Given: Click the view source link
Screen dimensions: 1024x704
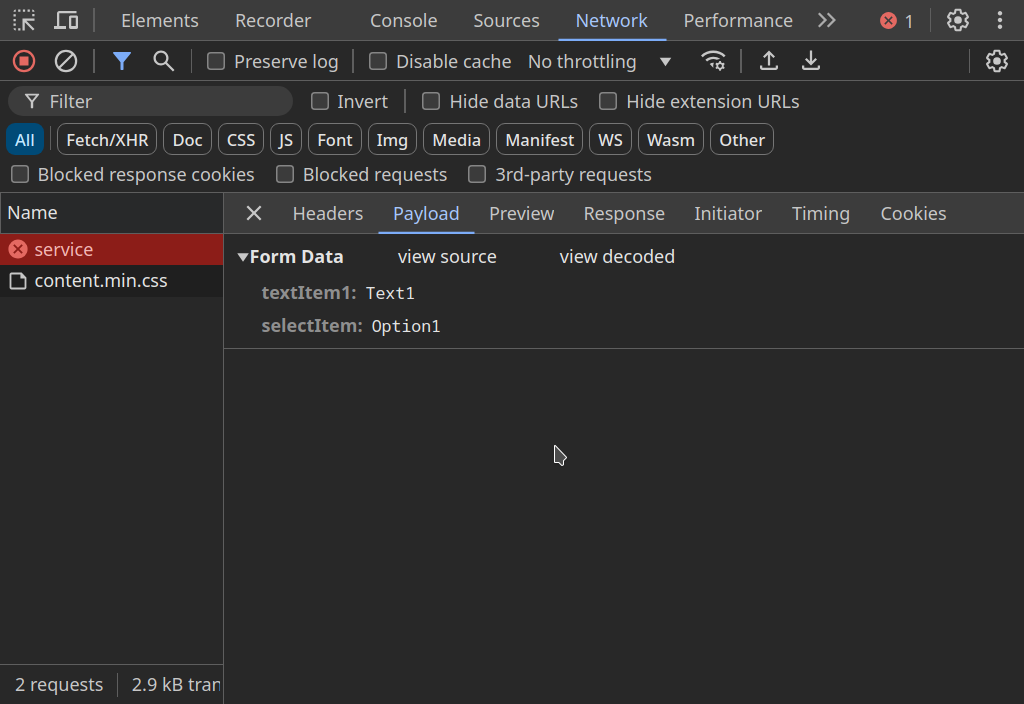Looking at the screenshot, I should coord(447,257).
